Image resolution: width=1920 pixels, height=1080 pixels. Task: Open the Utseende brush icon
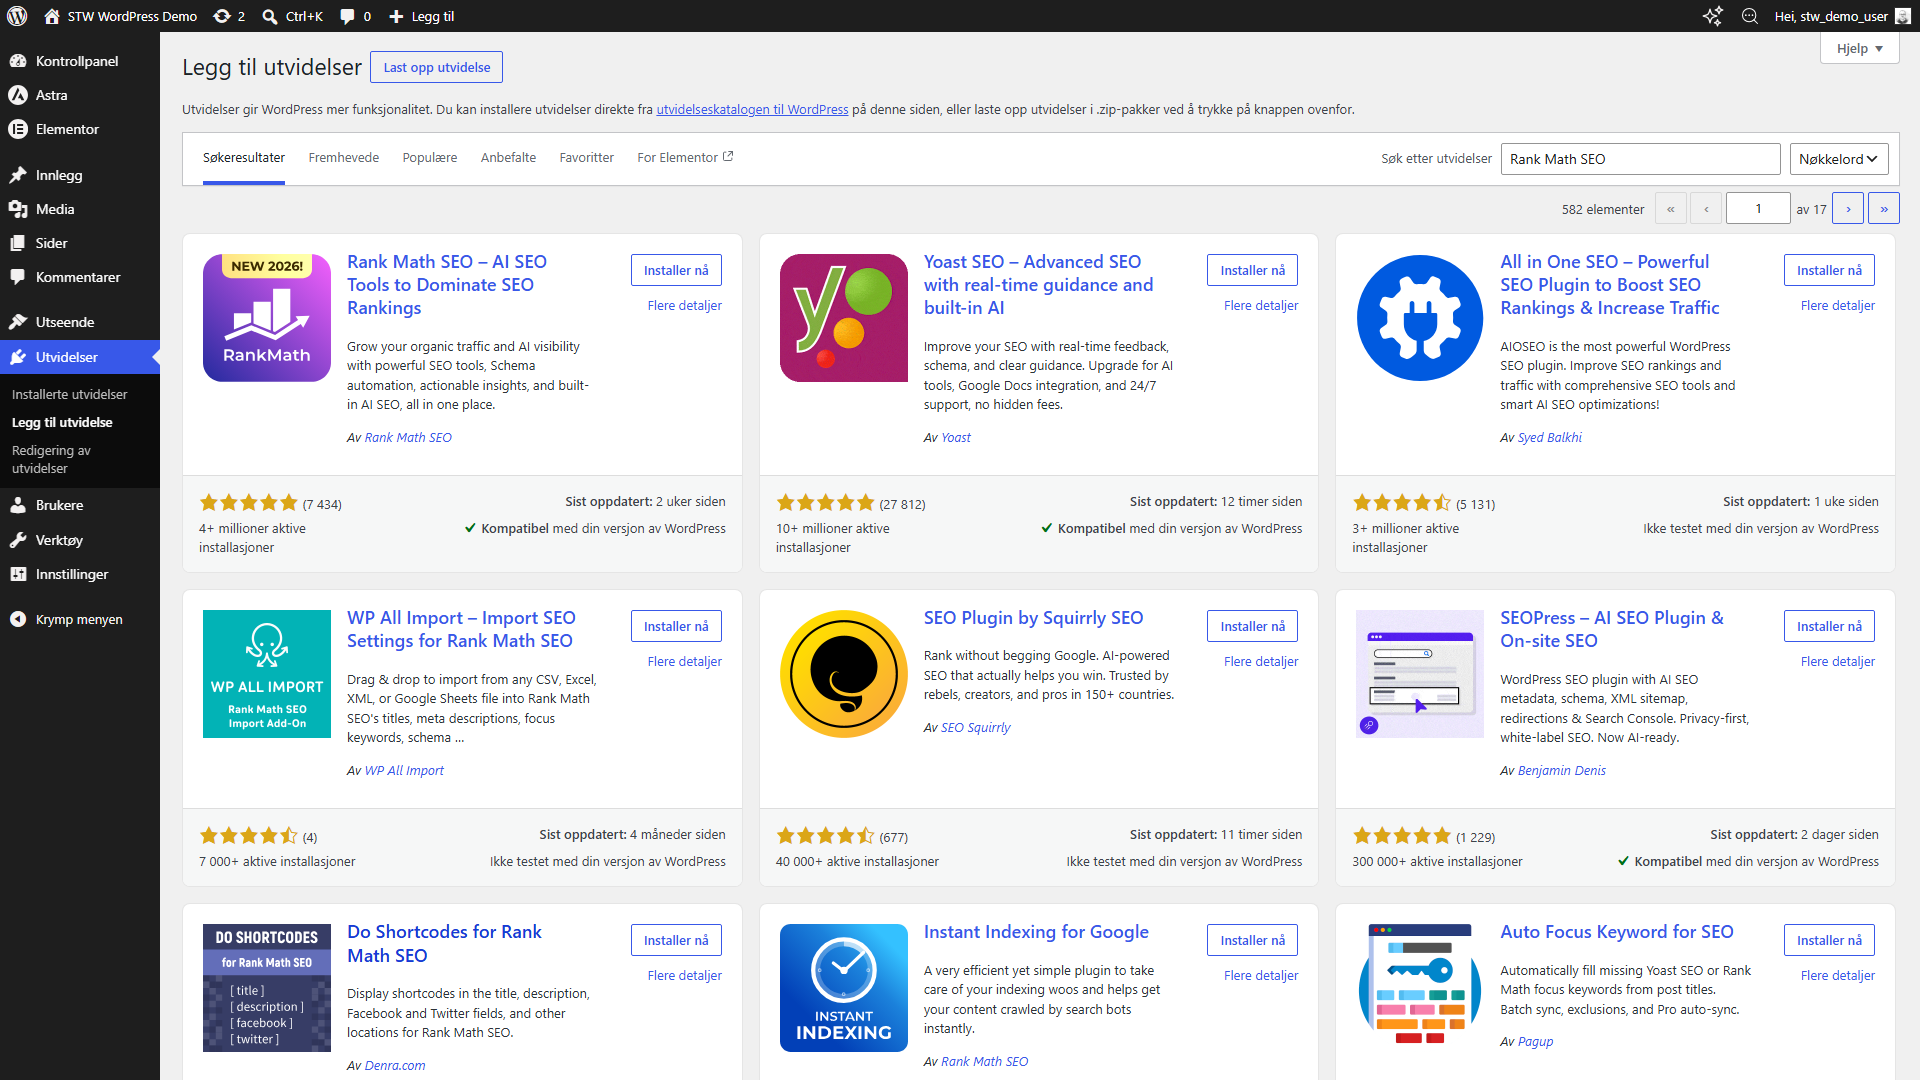point(18,322)
